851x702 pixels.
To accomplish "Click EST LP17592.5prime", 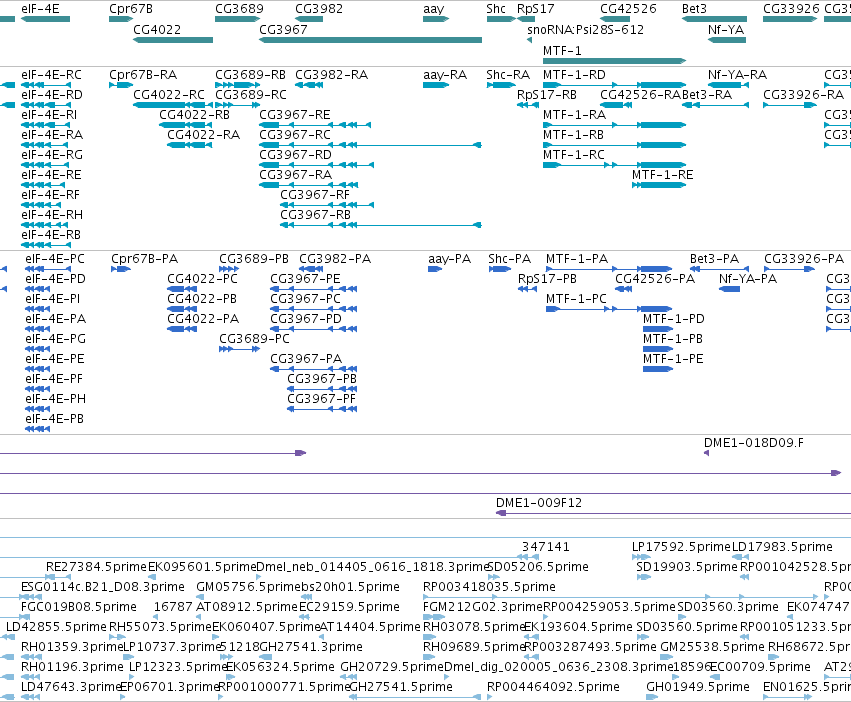I will tap(682, 547).
